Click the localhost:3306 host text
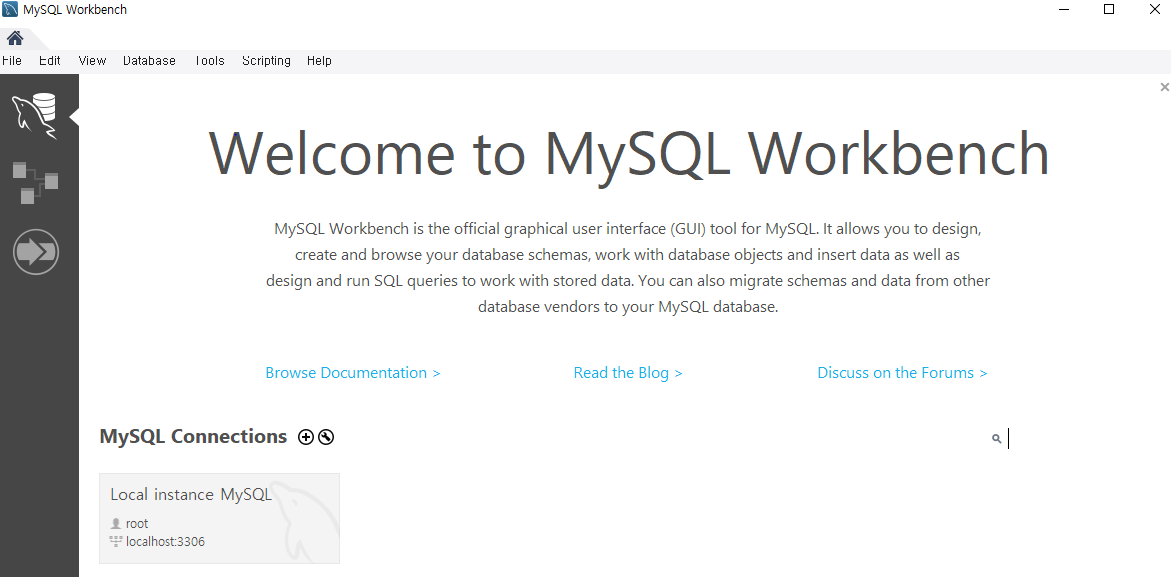1171x577 pixels. [165, 541]
